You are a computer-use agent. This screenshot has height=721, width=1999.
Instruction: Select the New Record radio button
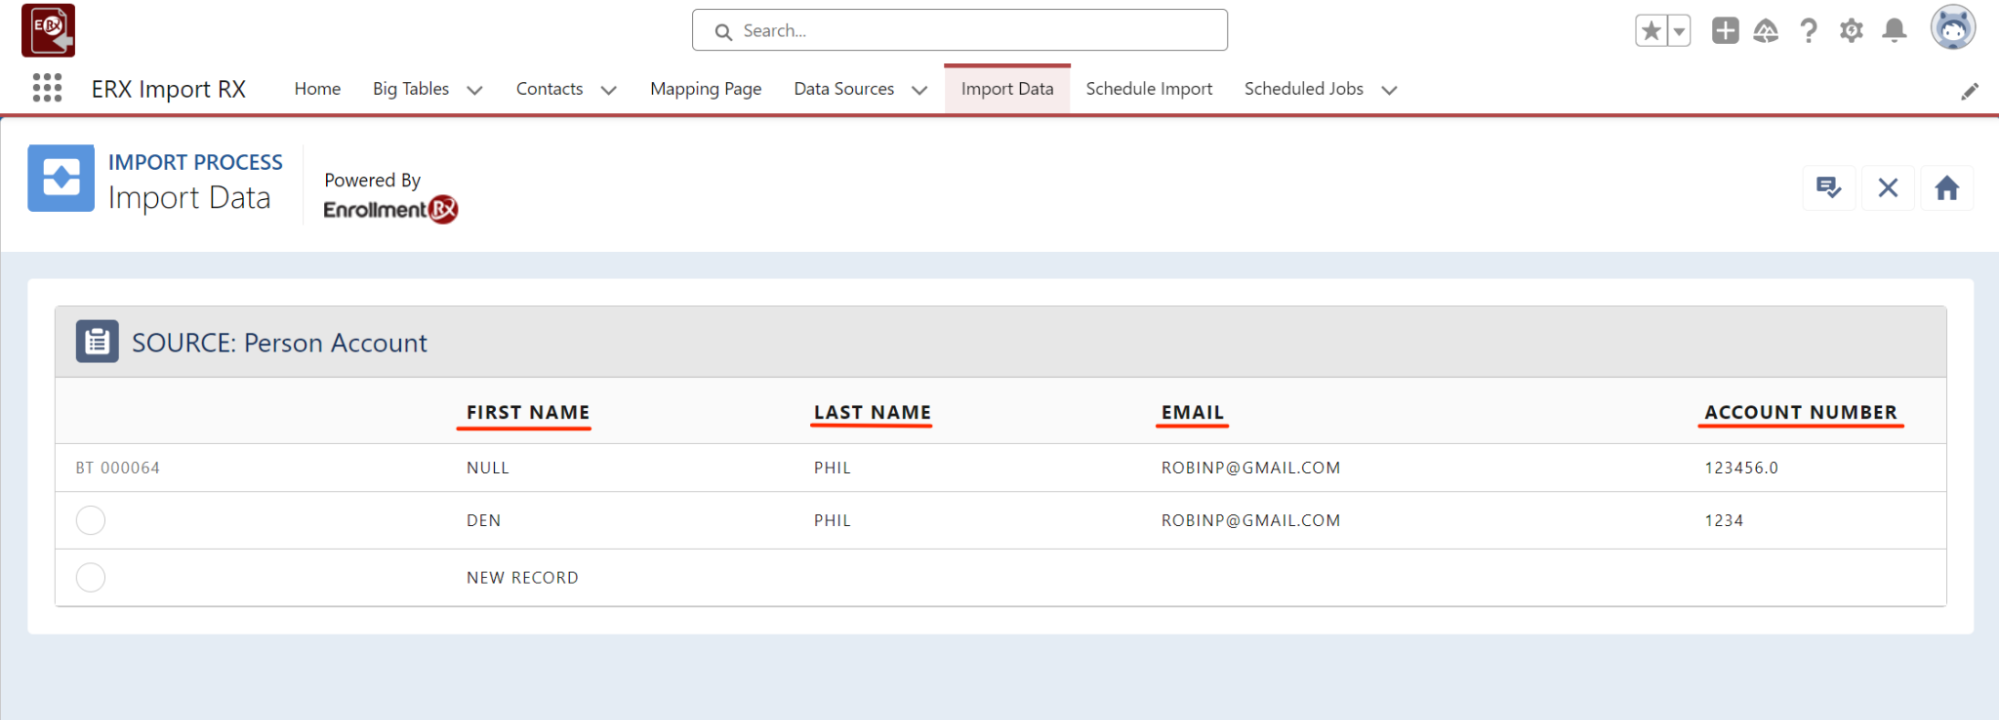(x=91, y=577)
